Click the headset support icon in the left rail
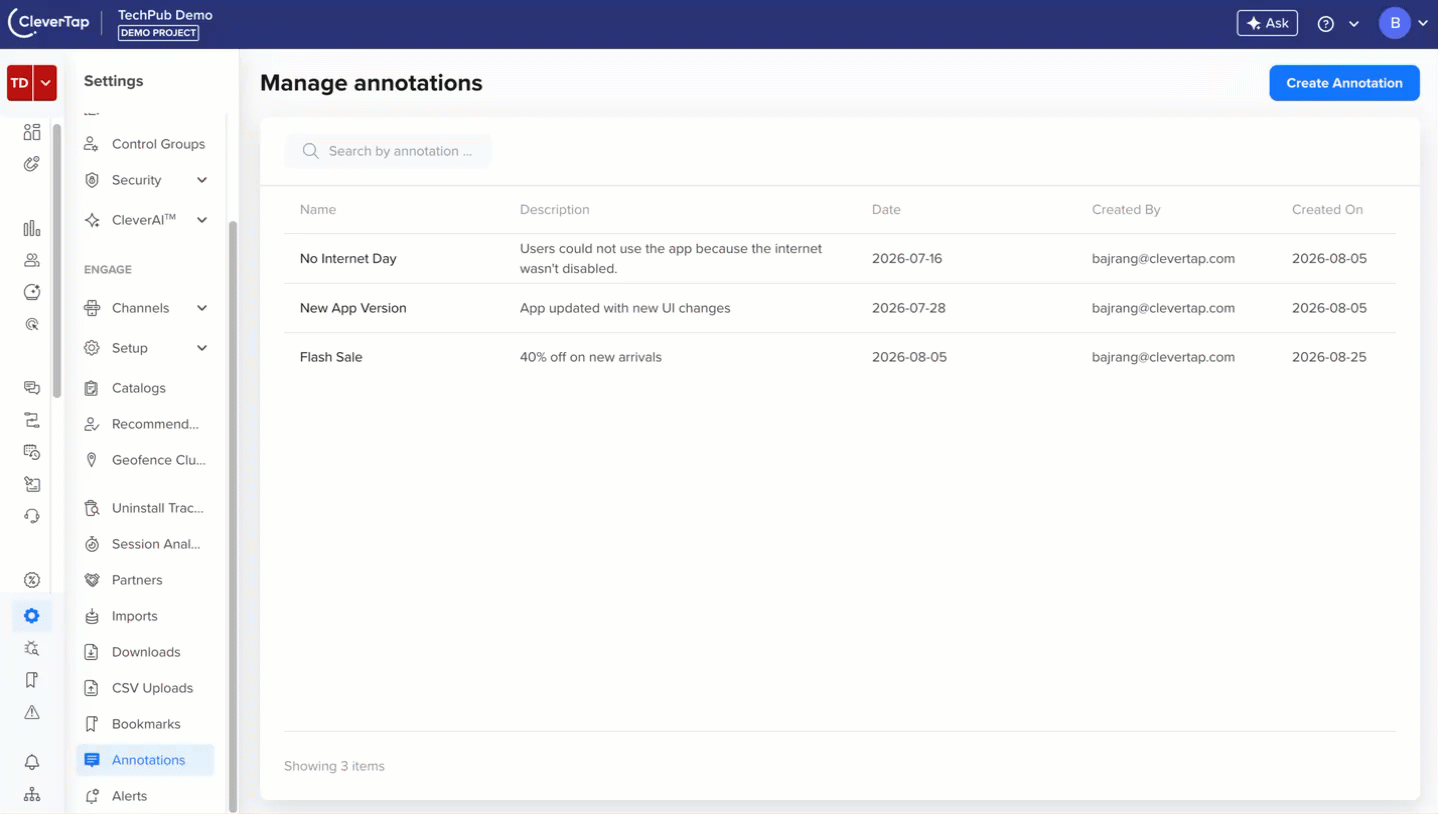Viewport: 1438px width, 814px height. point(32,516)
